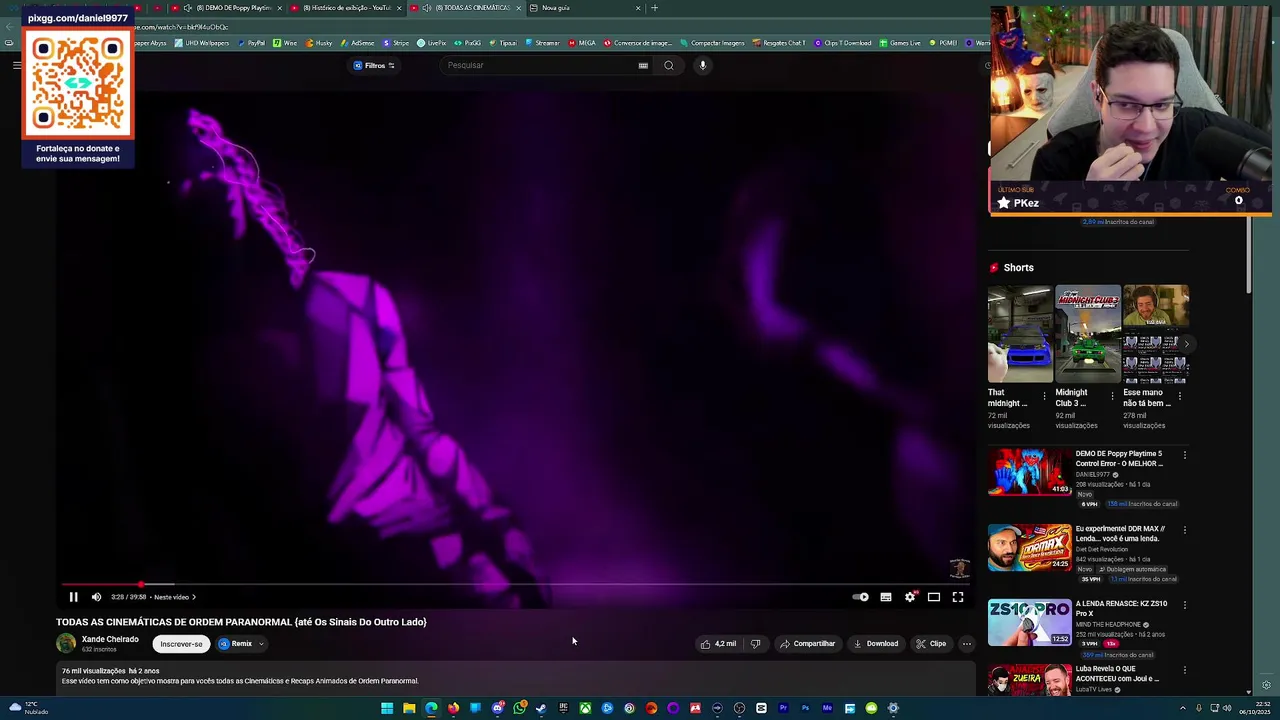
Task: Open the MEGA bookmark
Action: [x=582, y=43]
